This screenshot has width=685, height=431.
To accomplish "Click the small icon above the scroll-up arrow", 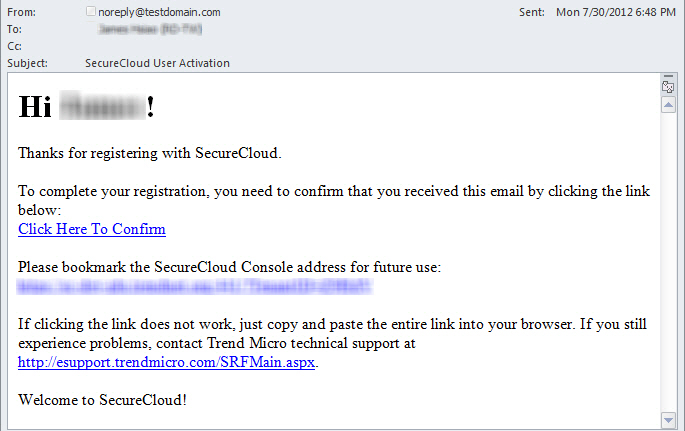I will [x=668, y=89].
